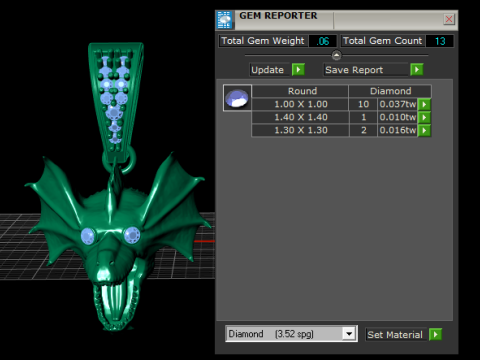
Task: Open the Diamond (3.52 spg) material dropdown
Action: tap(349, 334)
